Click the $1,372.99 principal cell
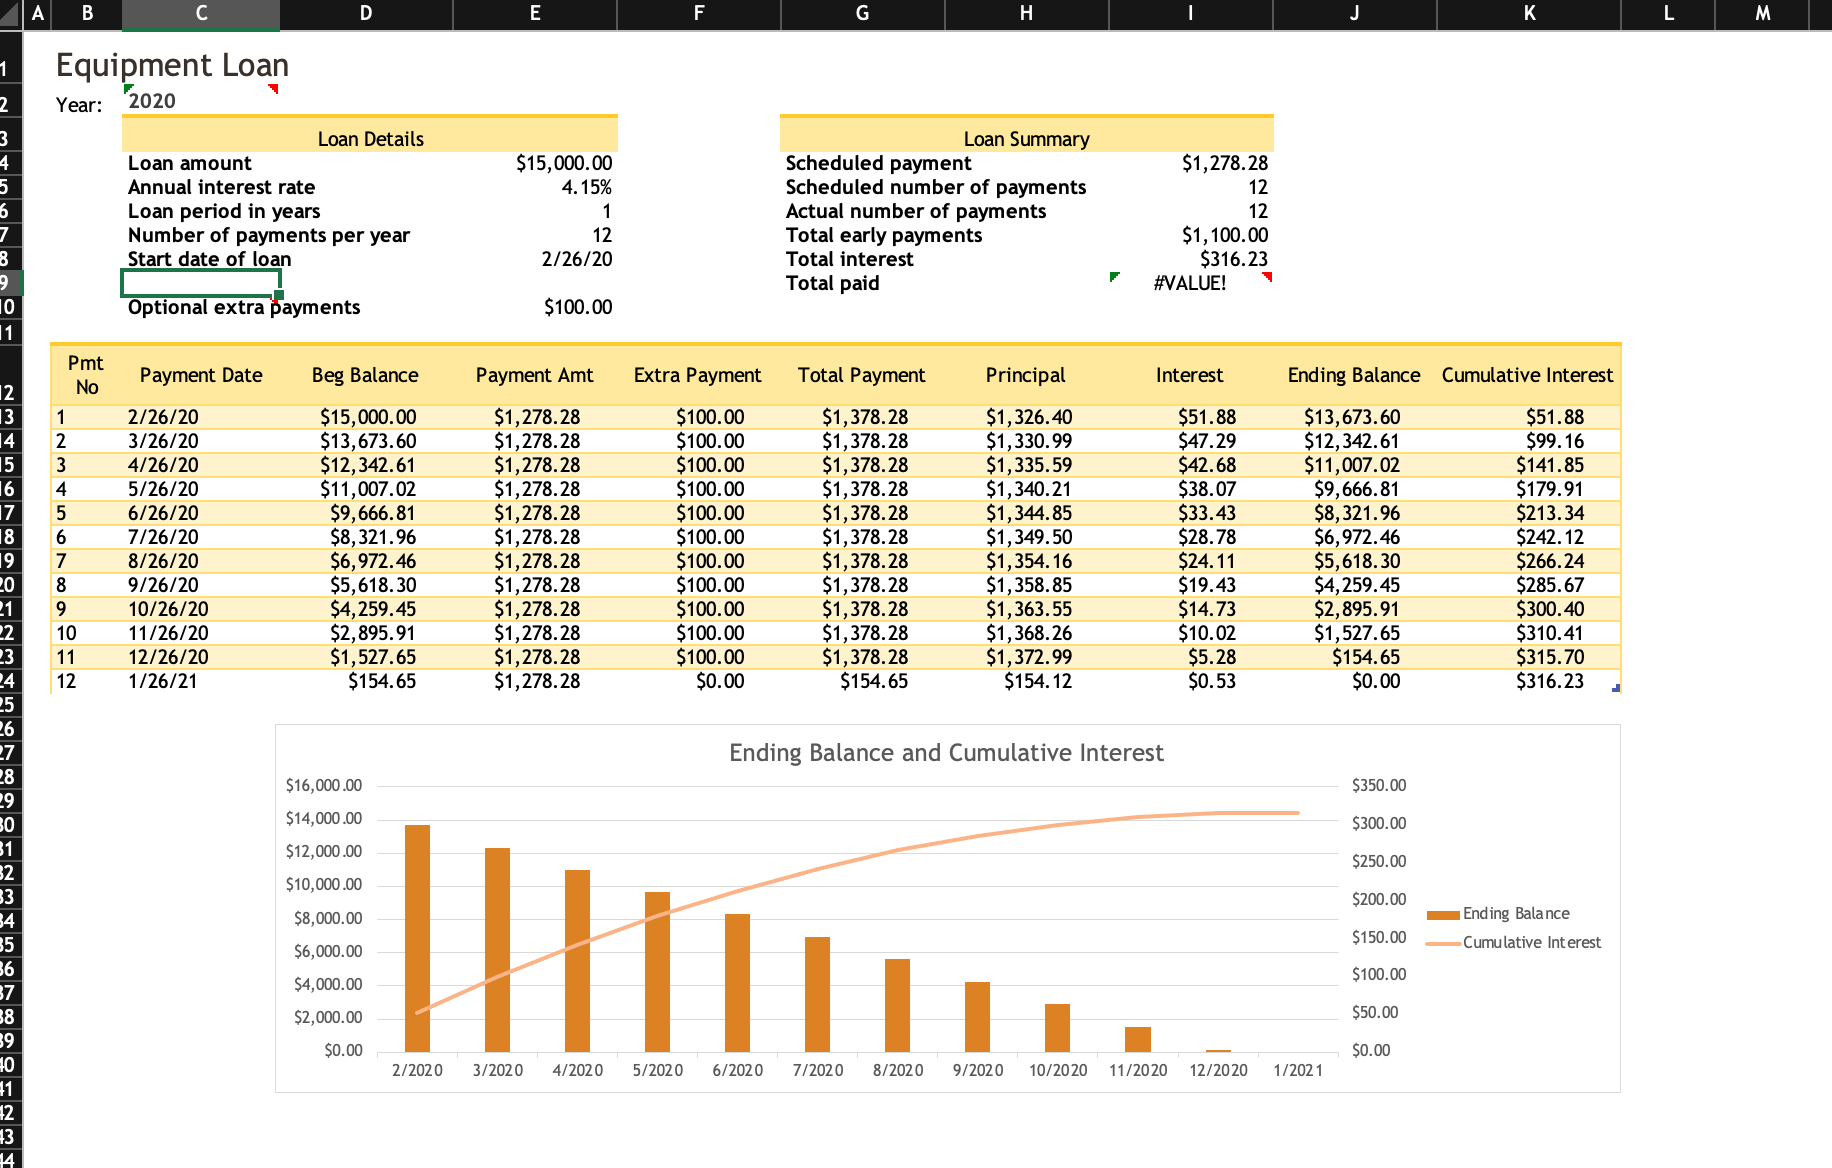The height and width of the screenshot is (1168, 1832). point(1028,657)
